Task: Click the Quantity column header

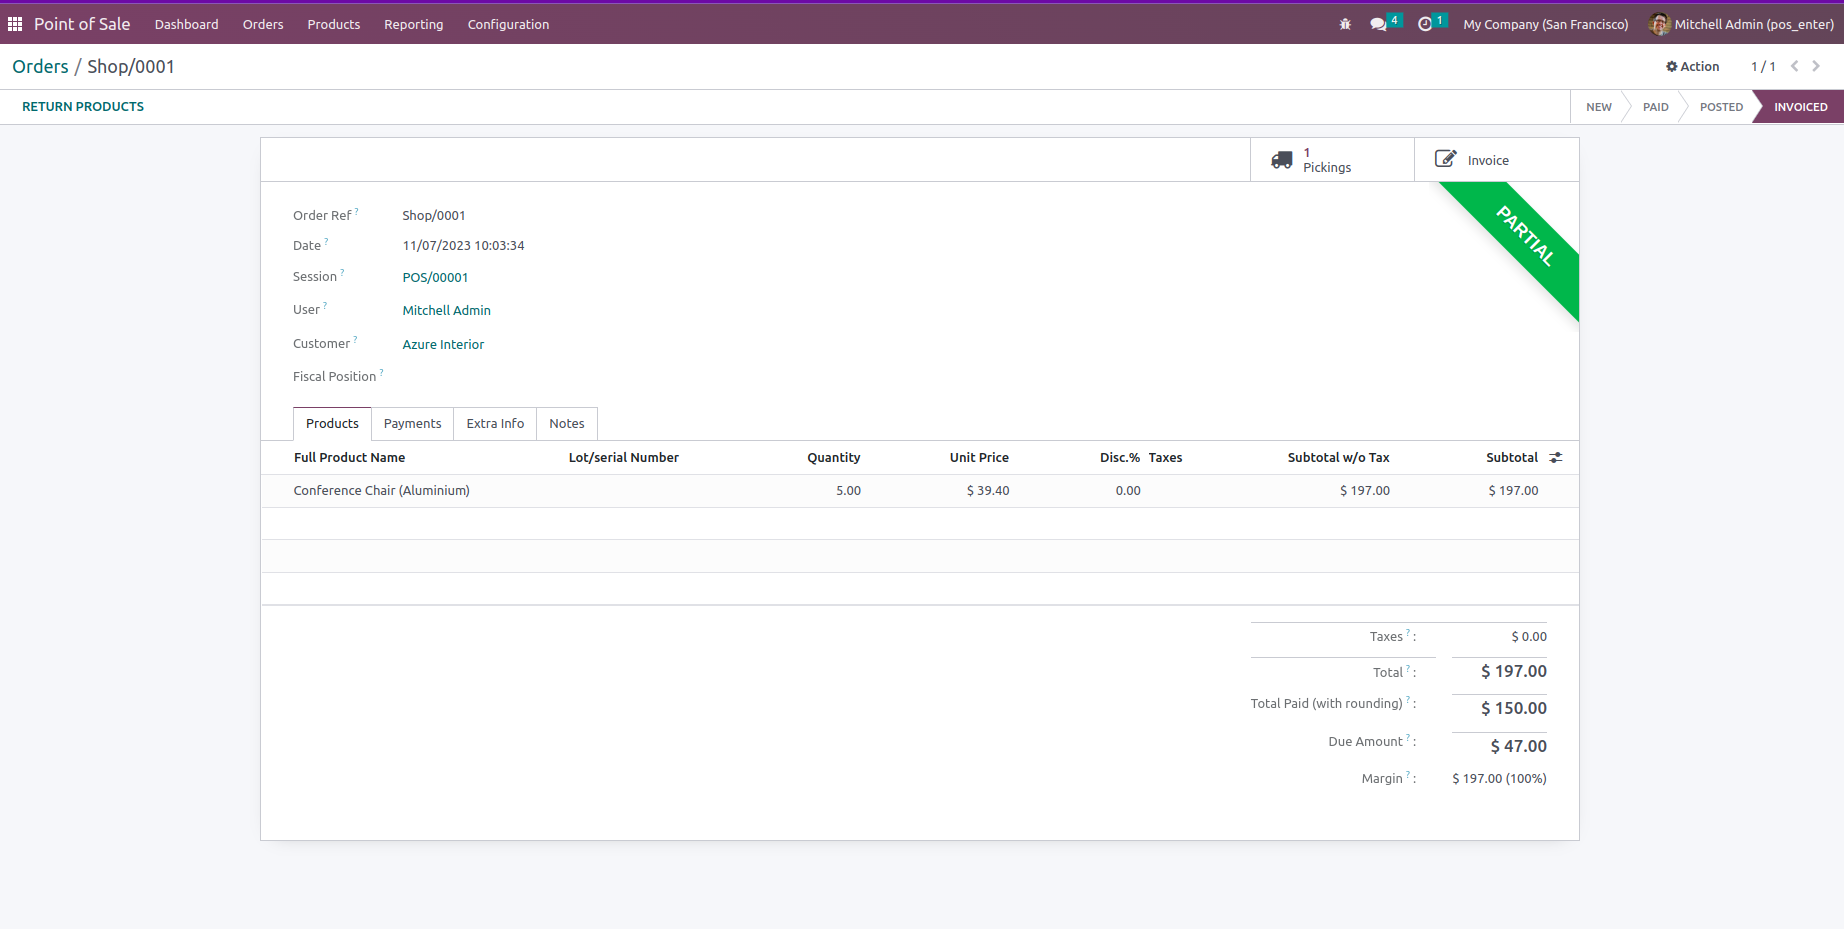Action: [x=834, y=458]
